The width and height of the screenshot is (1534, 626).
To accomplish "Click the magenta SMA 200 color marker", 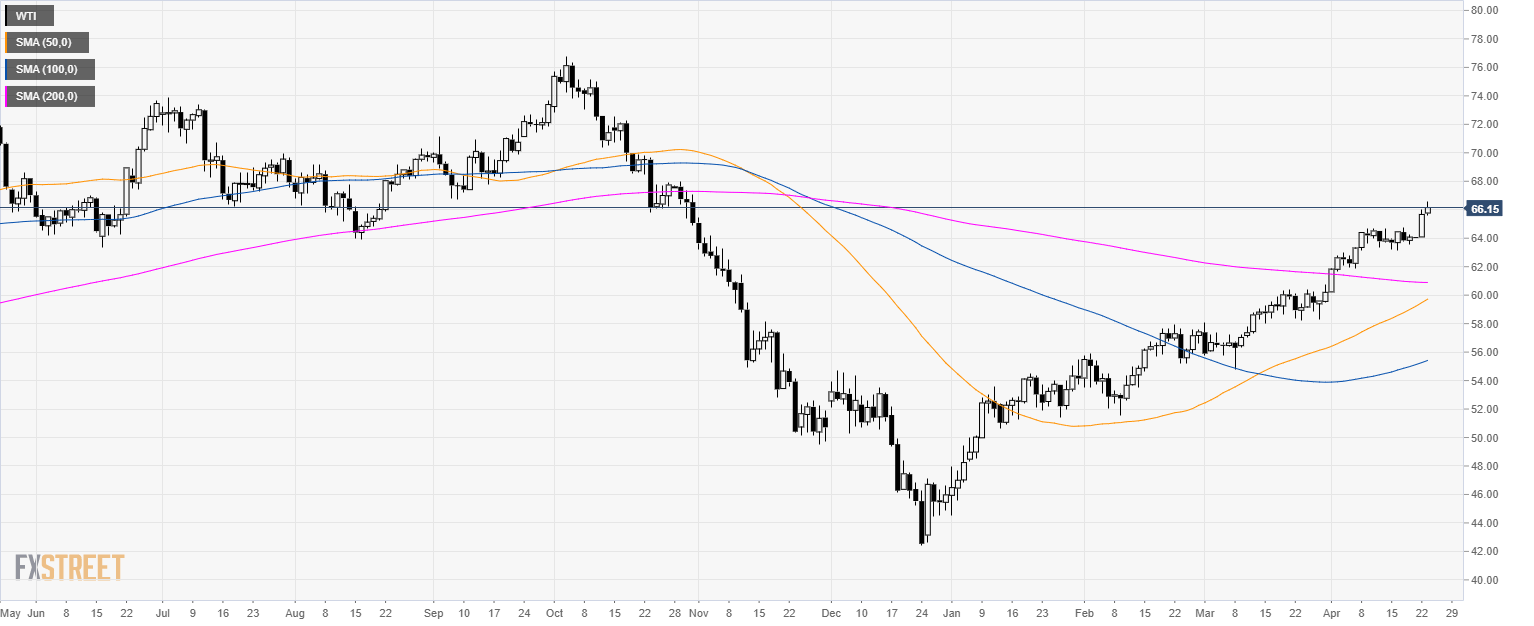I will pos(6,97).
